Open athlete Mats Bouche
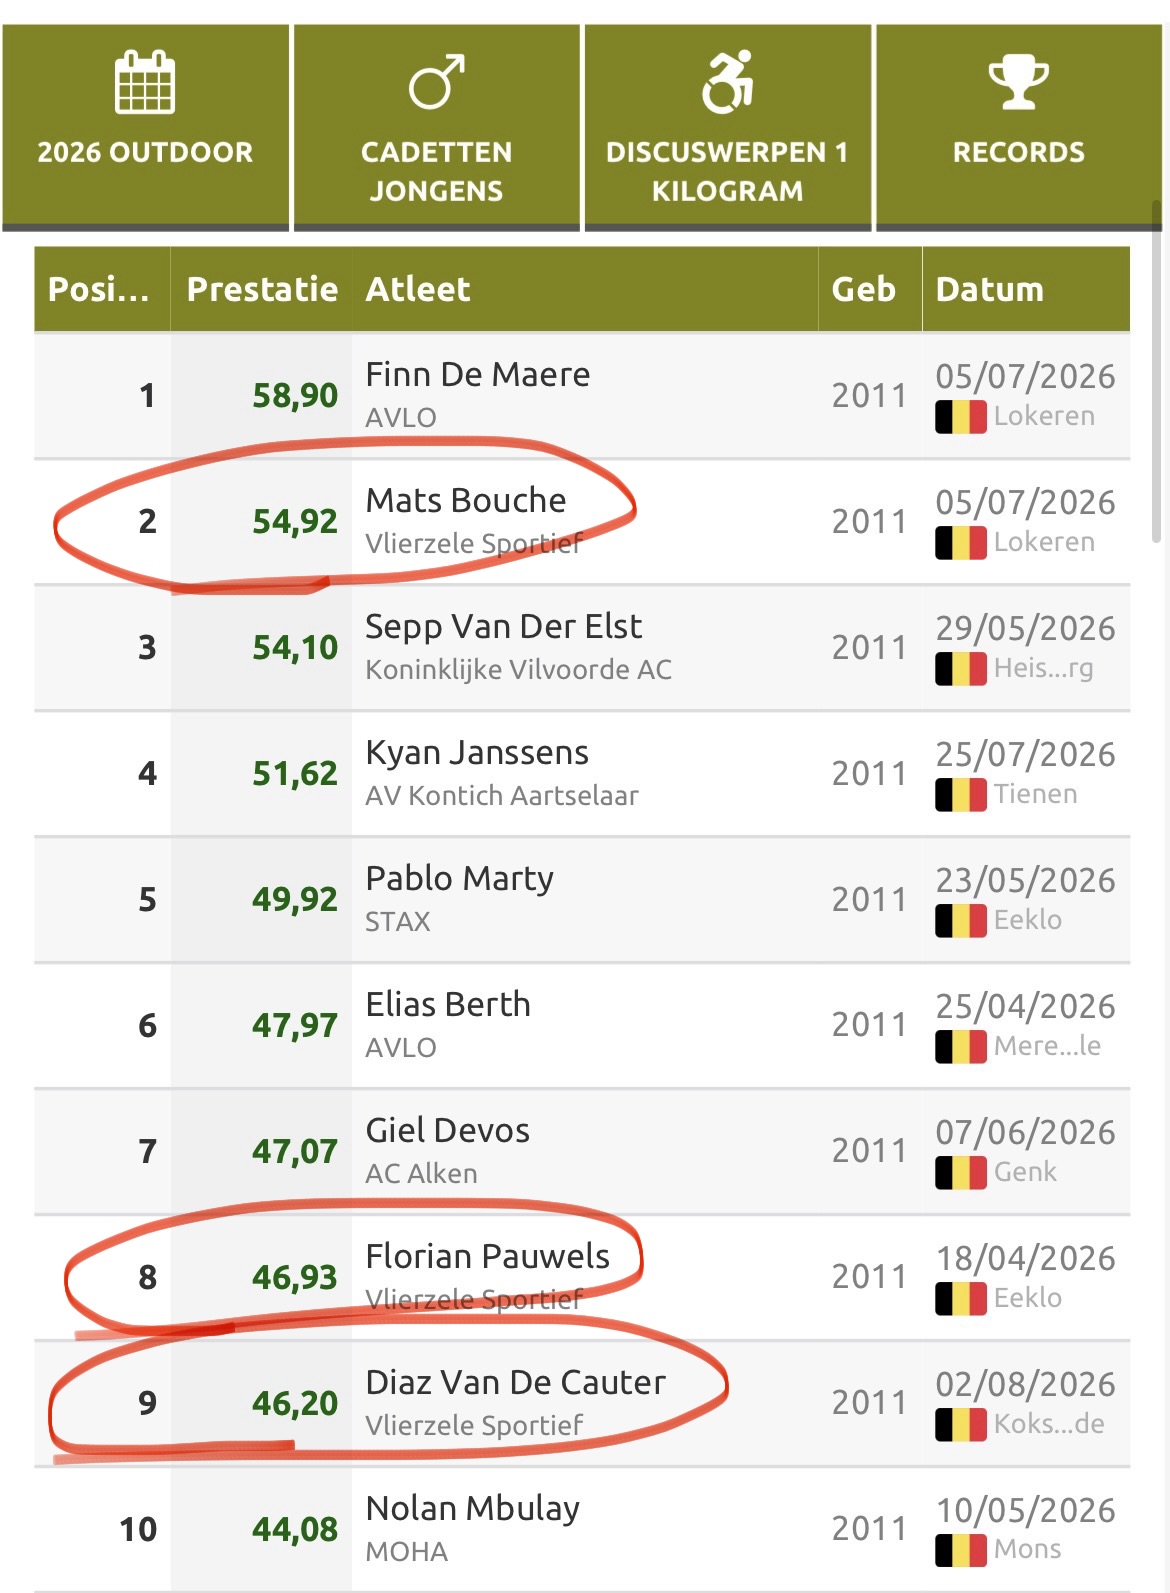Viewport: 1170px width, 1593px height. coord(466,500)
